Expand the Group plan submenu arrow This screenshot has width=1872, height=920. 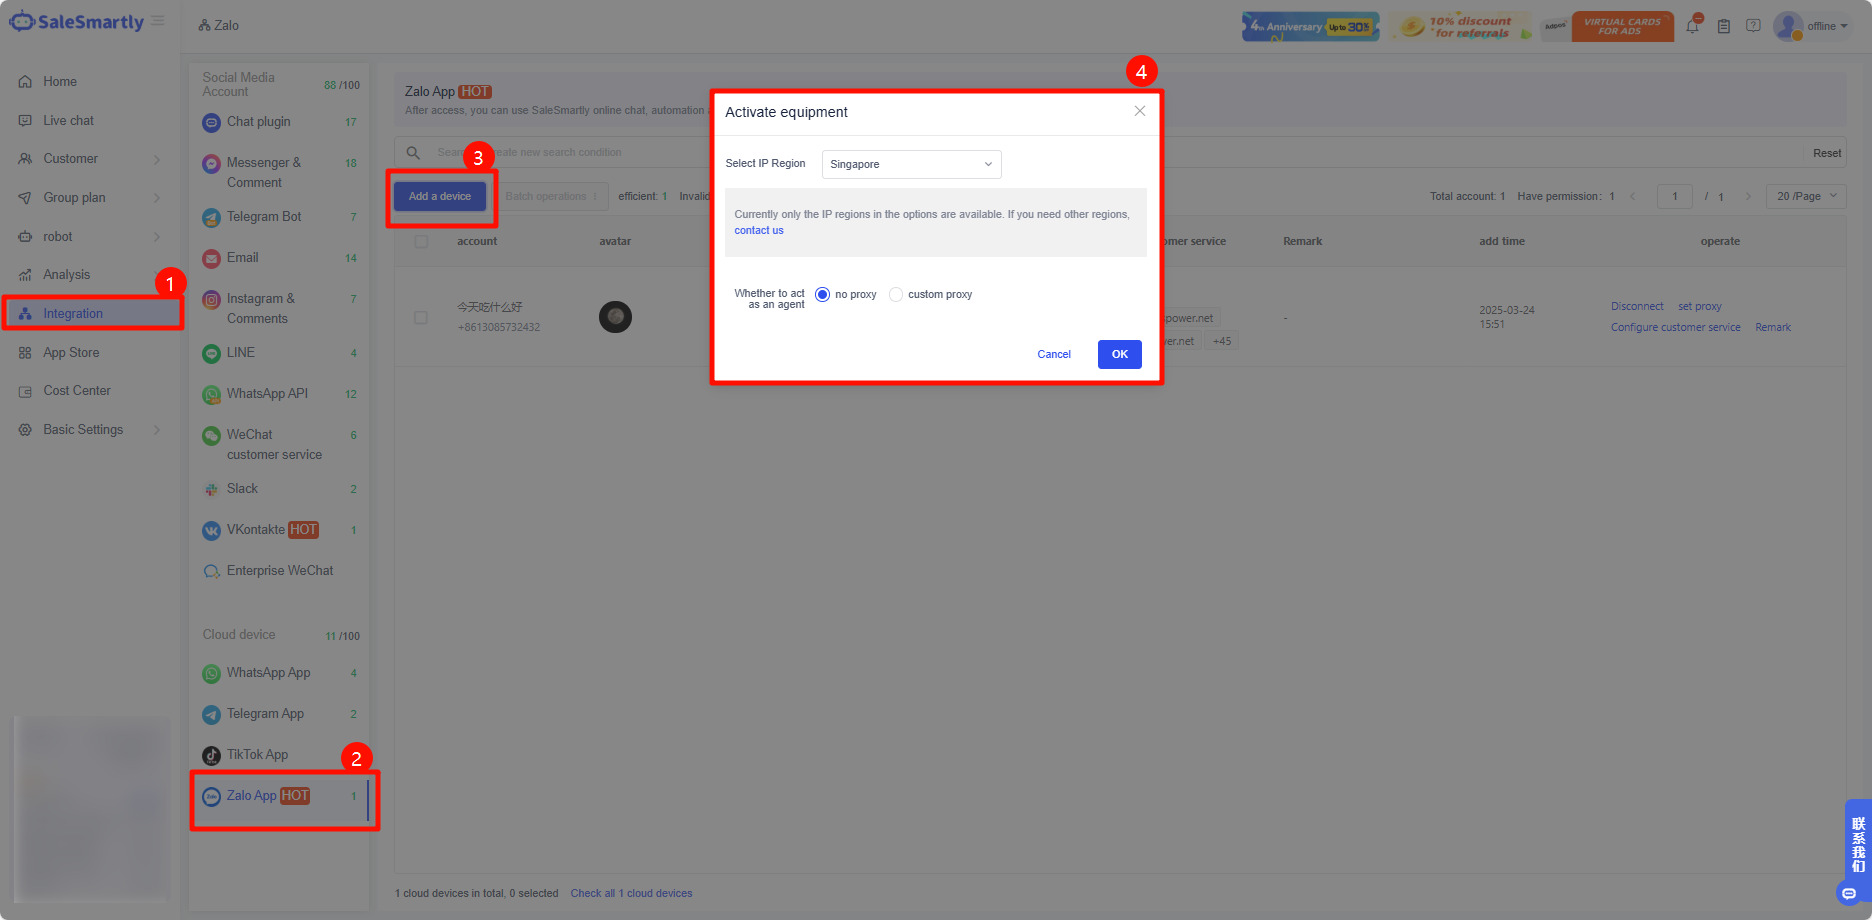click(x=157, y=198)
